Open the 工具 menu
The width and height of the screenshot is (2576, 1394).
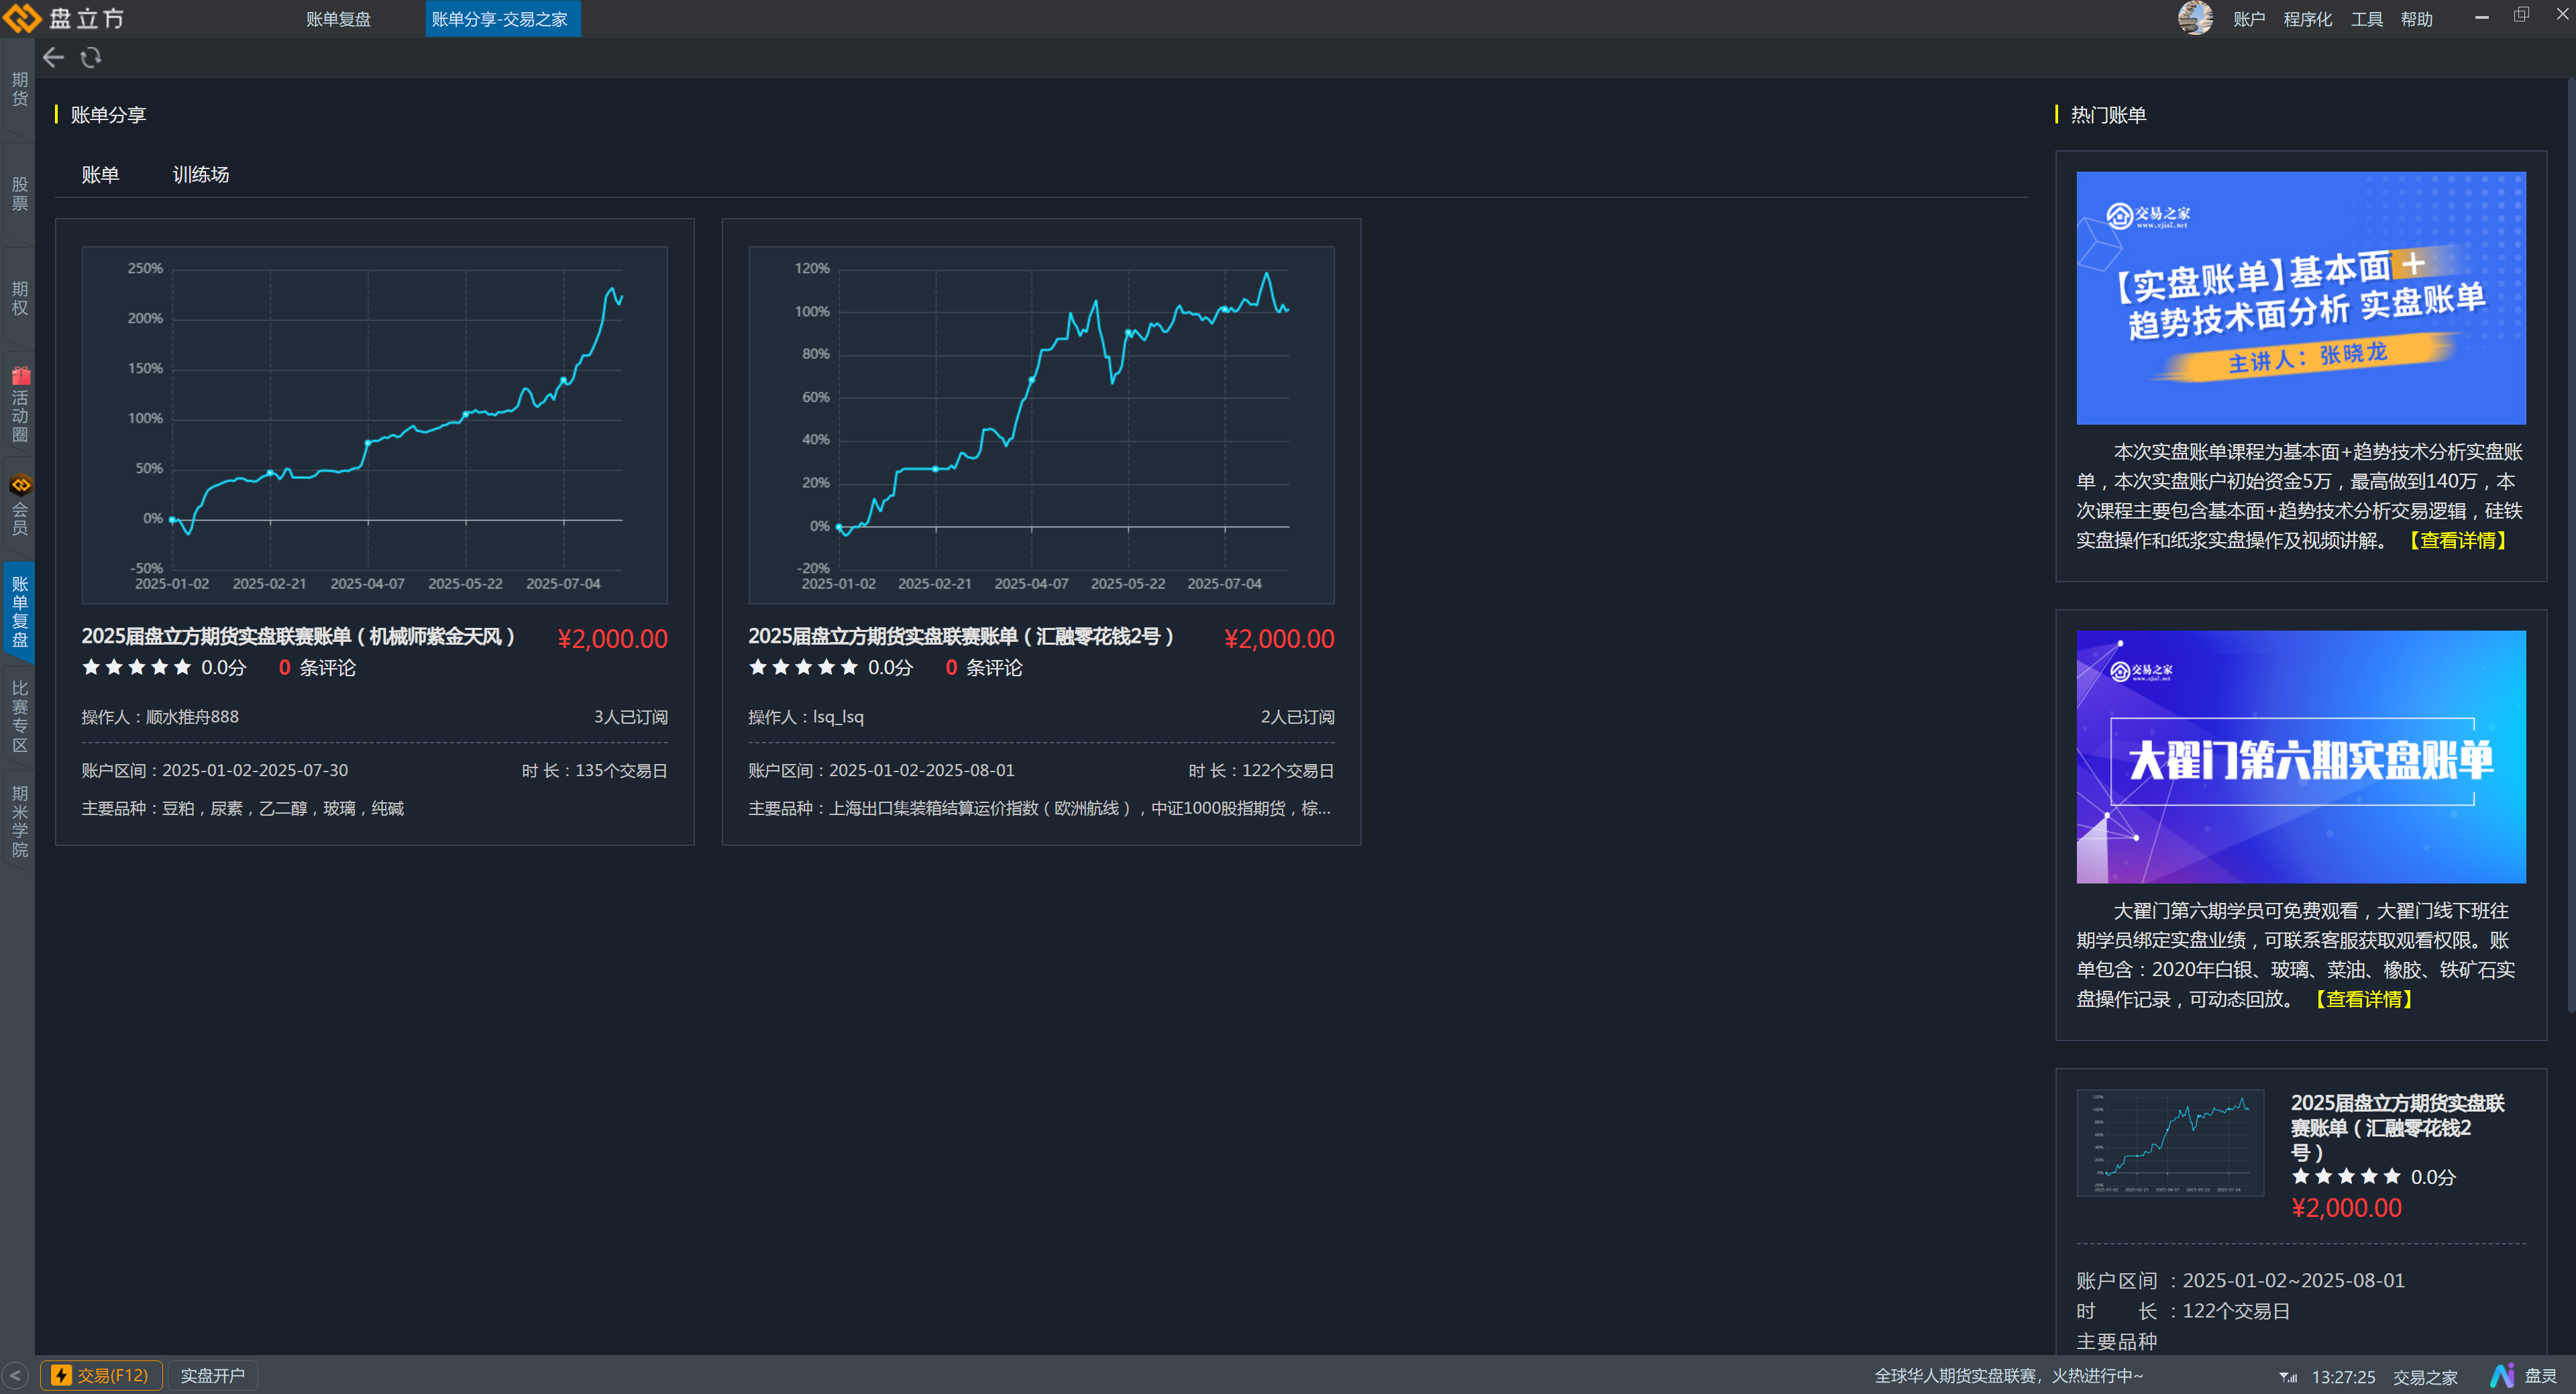click(2366, 19)
